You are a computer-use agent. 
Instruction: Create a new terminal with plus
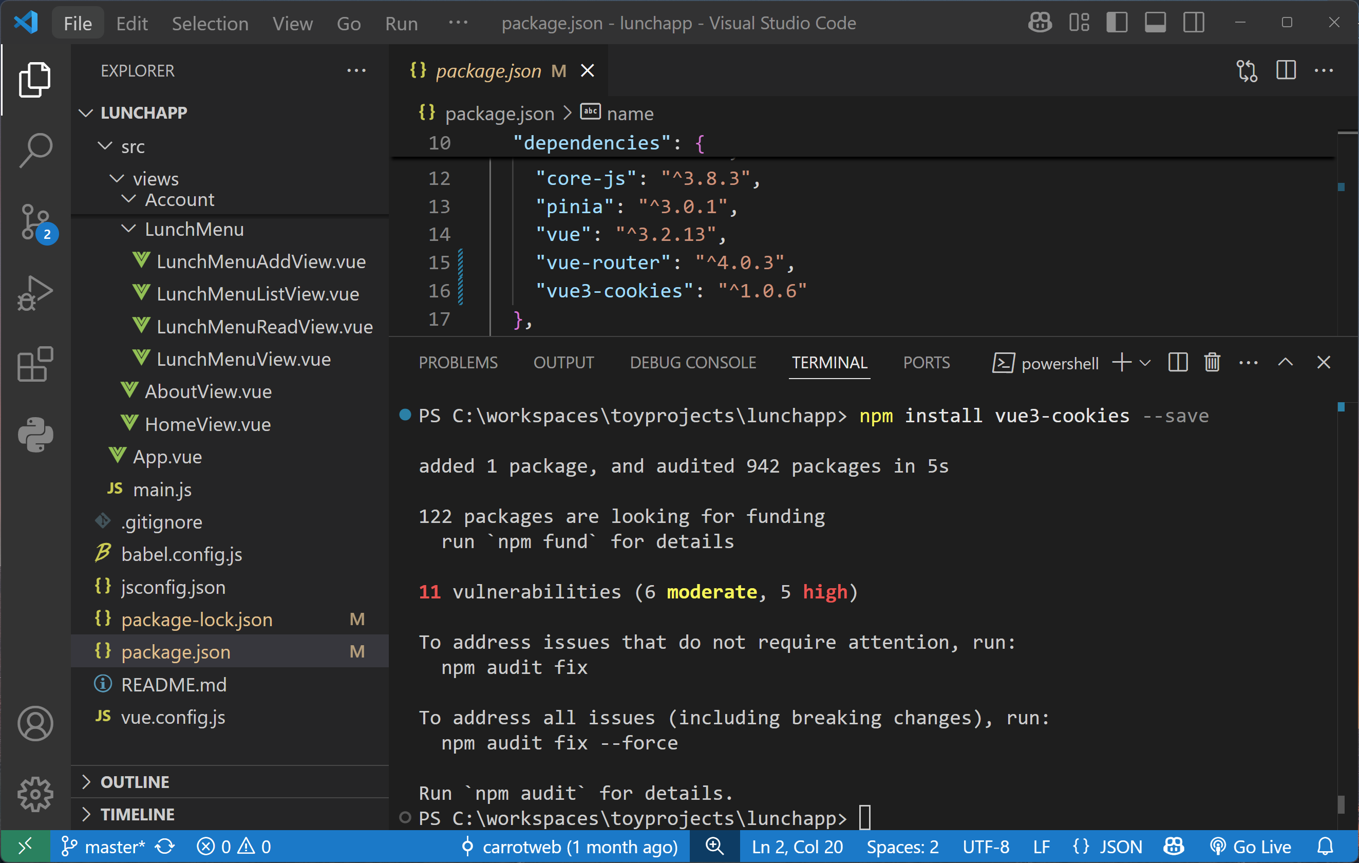tap(1121, 363)
